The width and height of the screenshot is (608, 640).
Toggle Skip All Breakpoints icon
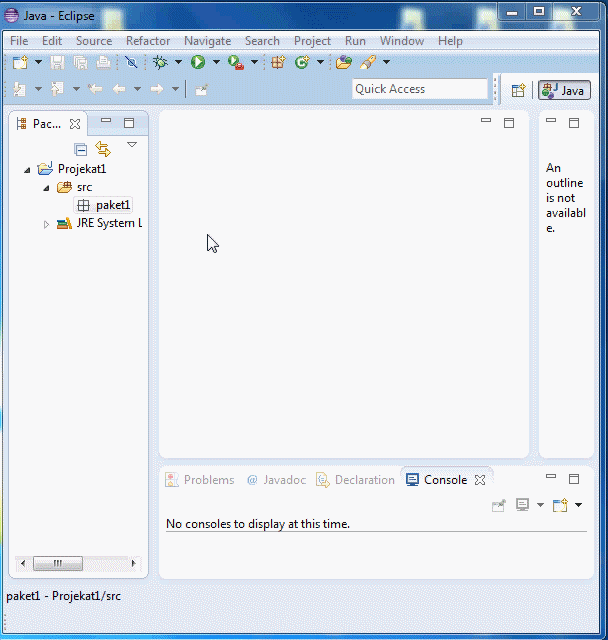131,62
